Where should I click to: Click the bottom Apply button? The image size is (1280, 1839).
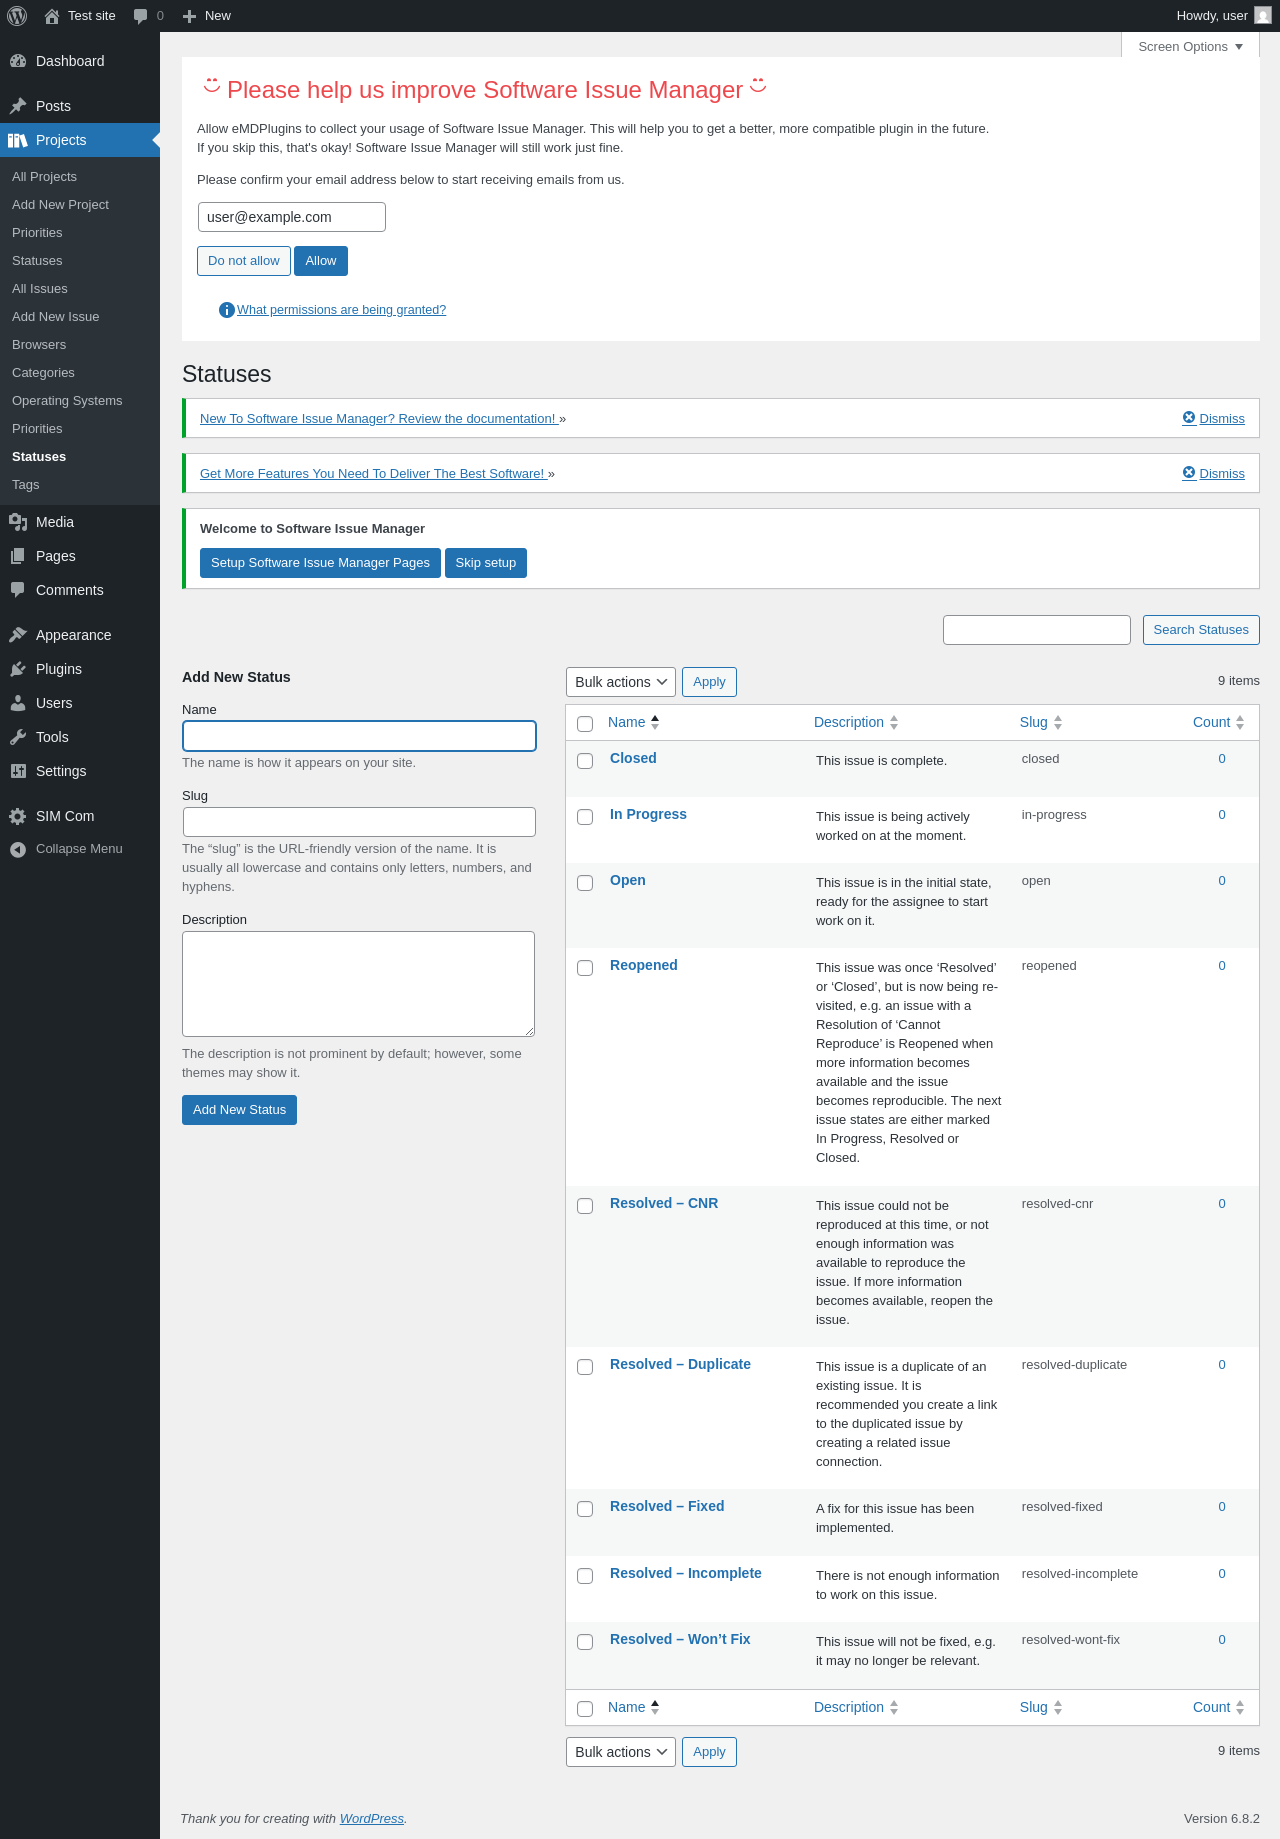coord(709,1752)
